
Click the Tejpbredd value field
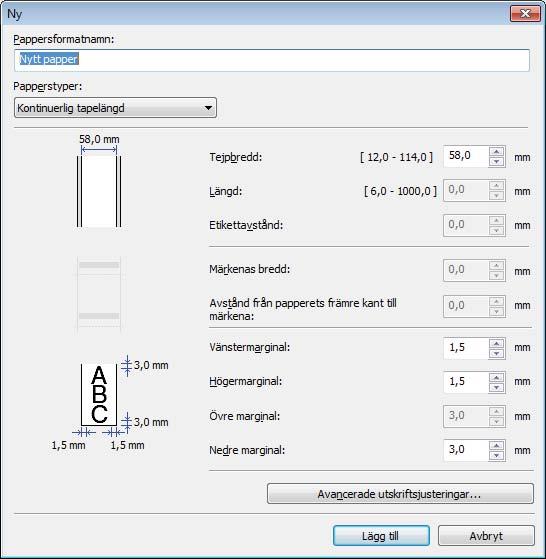(x=465, y=157)
